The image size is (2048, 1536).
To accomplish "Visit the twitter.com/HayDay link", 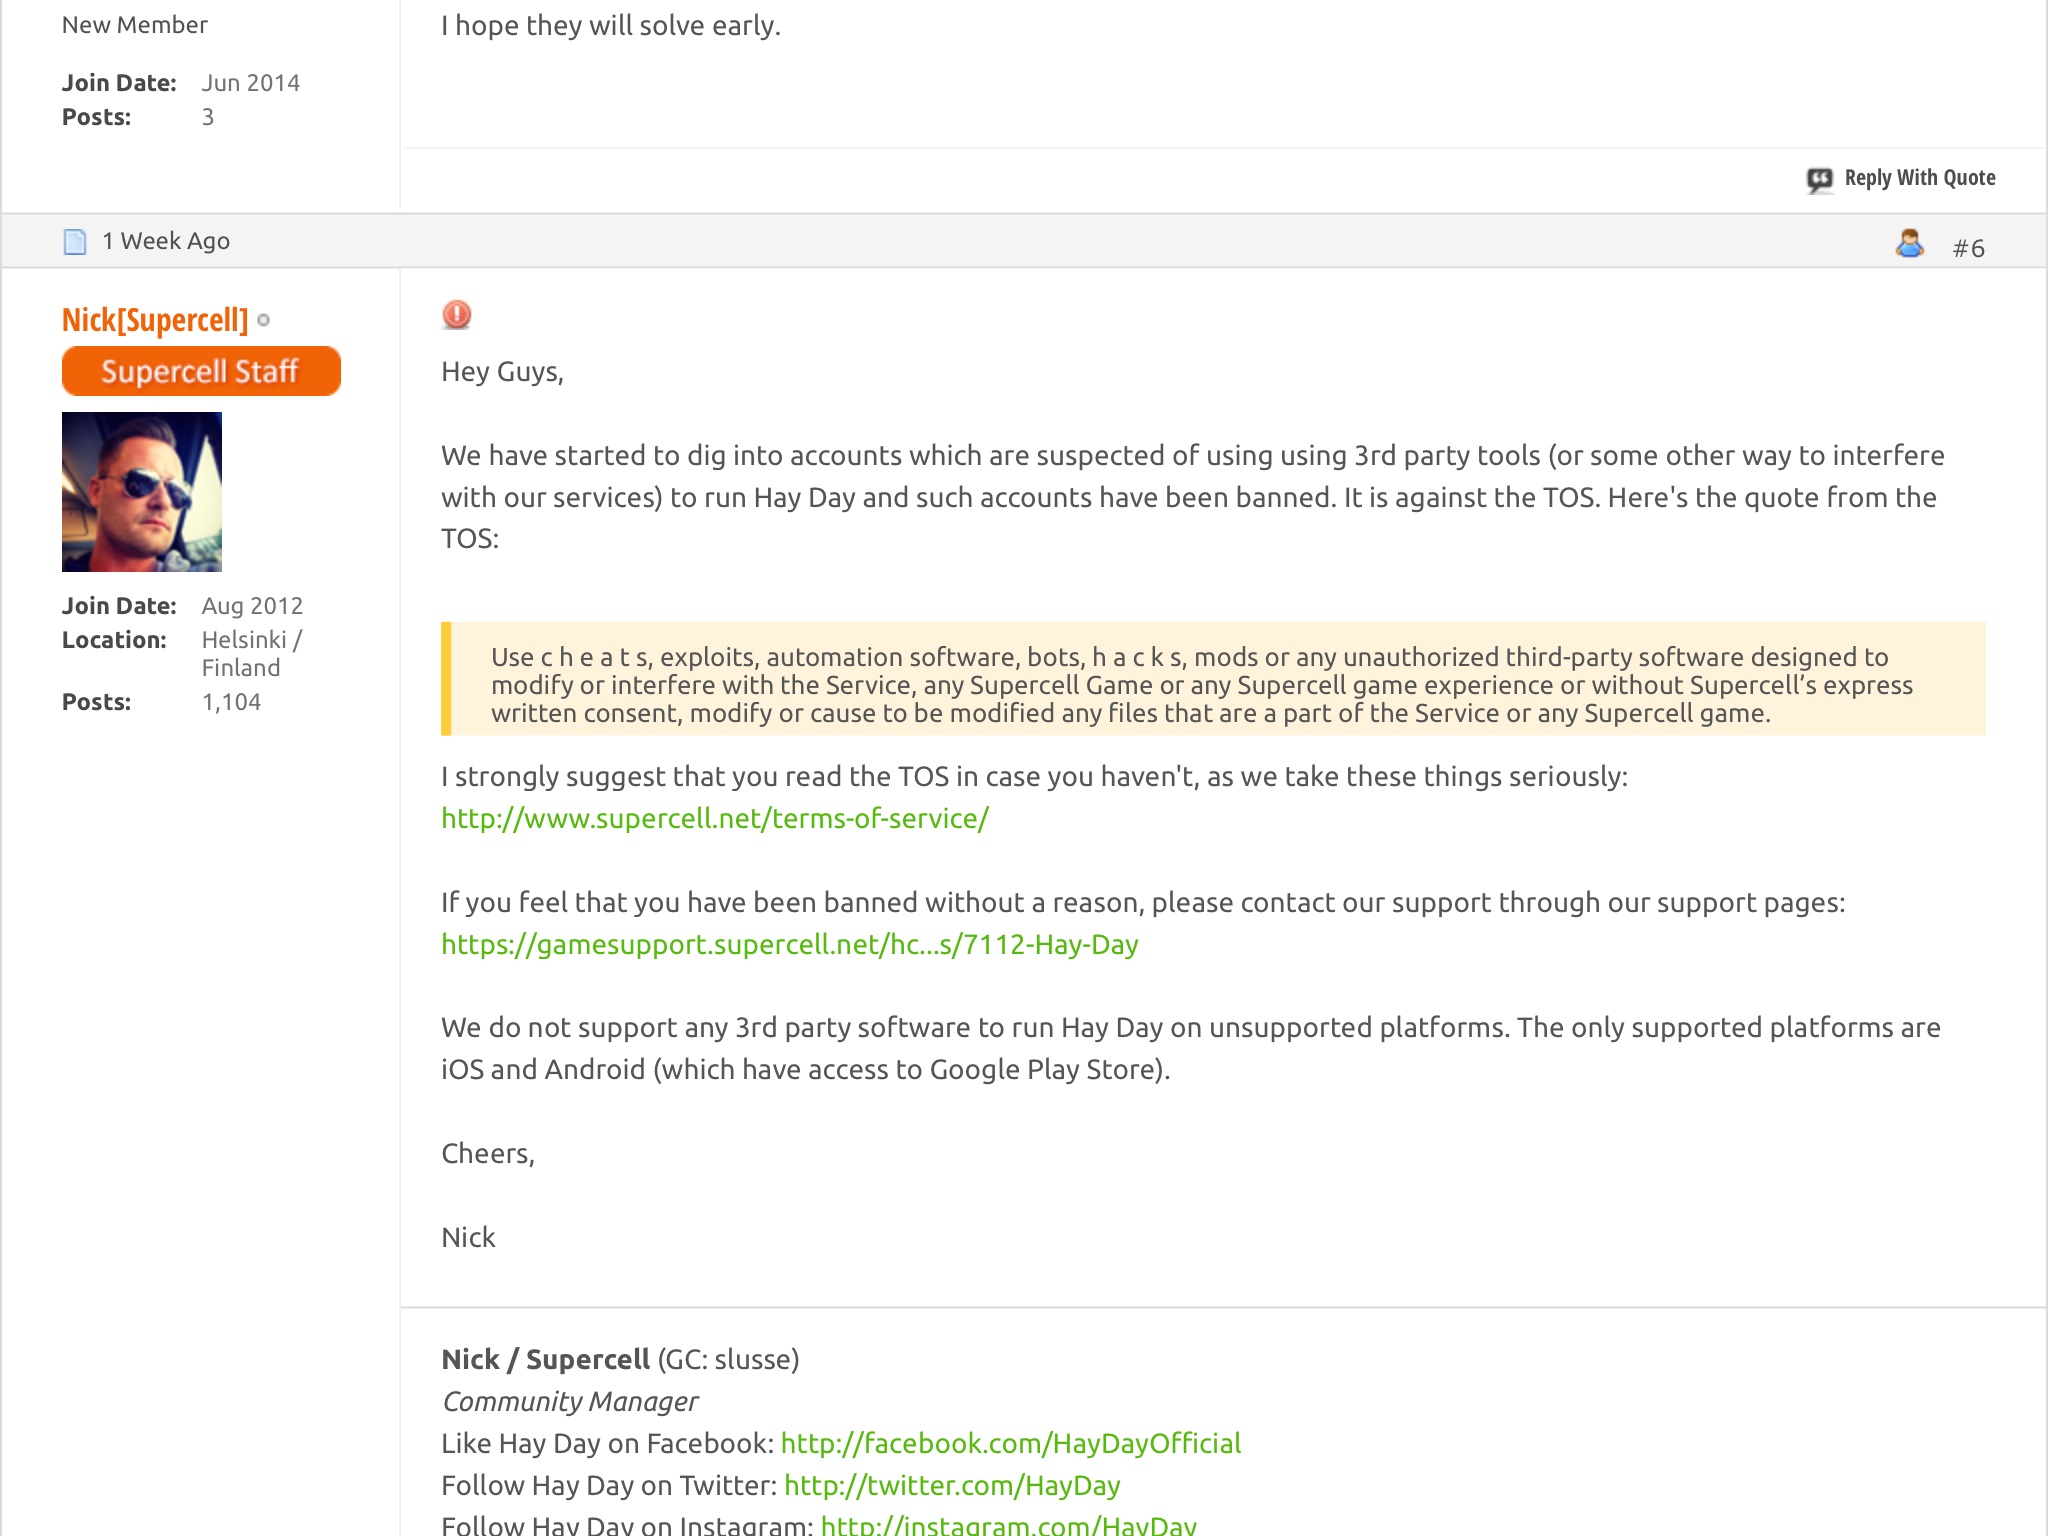I will point(952,1486).
